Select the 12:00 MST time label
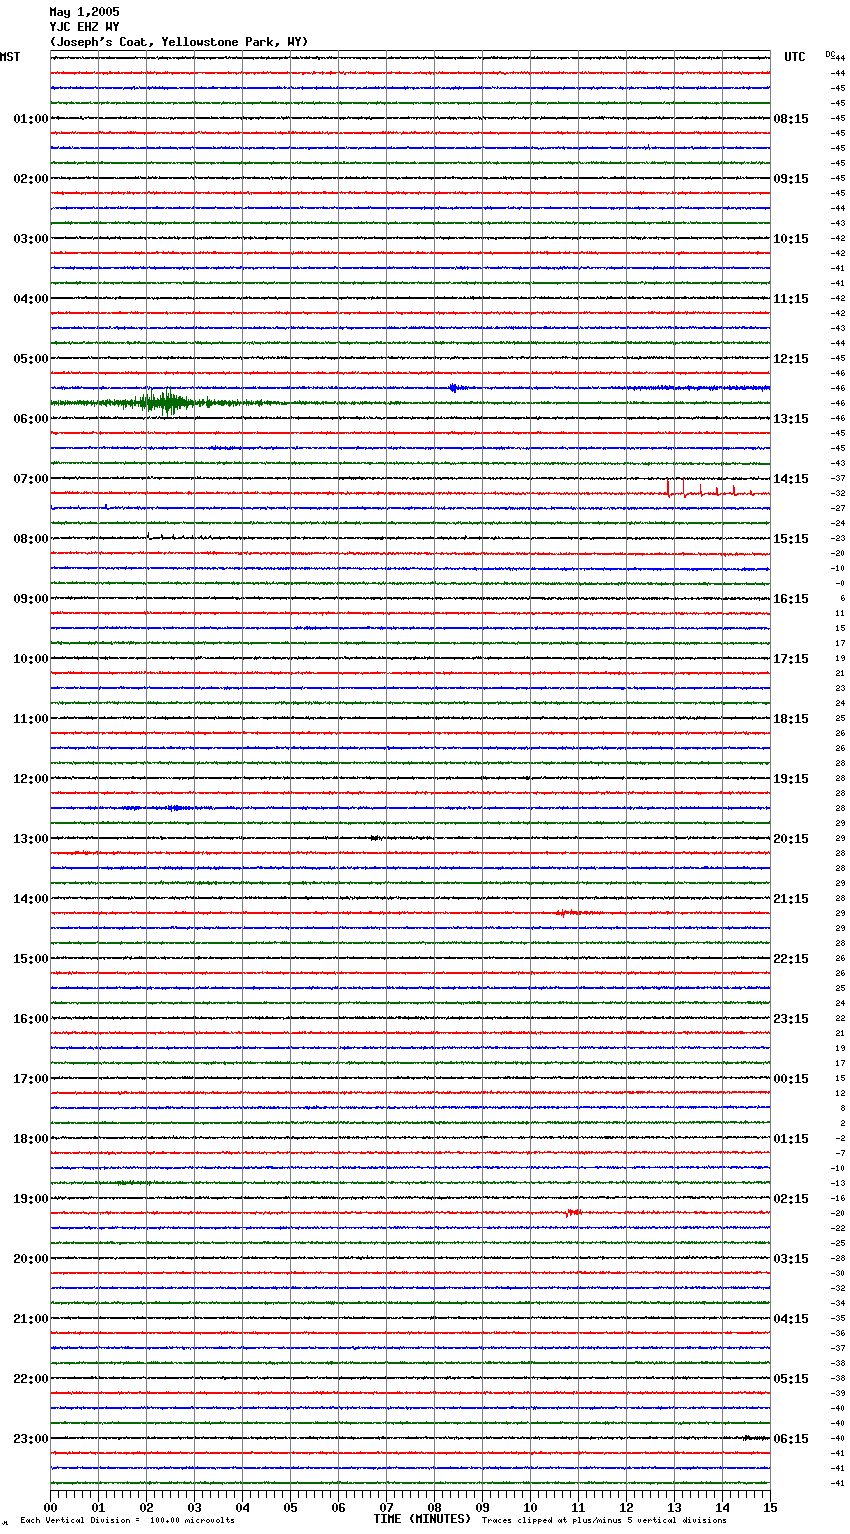850x1534 pixels. click(x=30, y=779)
